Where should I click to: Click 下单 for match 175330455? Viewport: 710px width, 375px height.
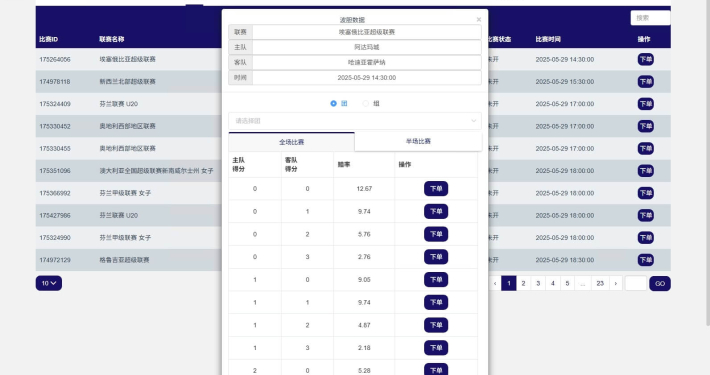pos(645,148)
